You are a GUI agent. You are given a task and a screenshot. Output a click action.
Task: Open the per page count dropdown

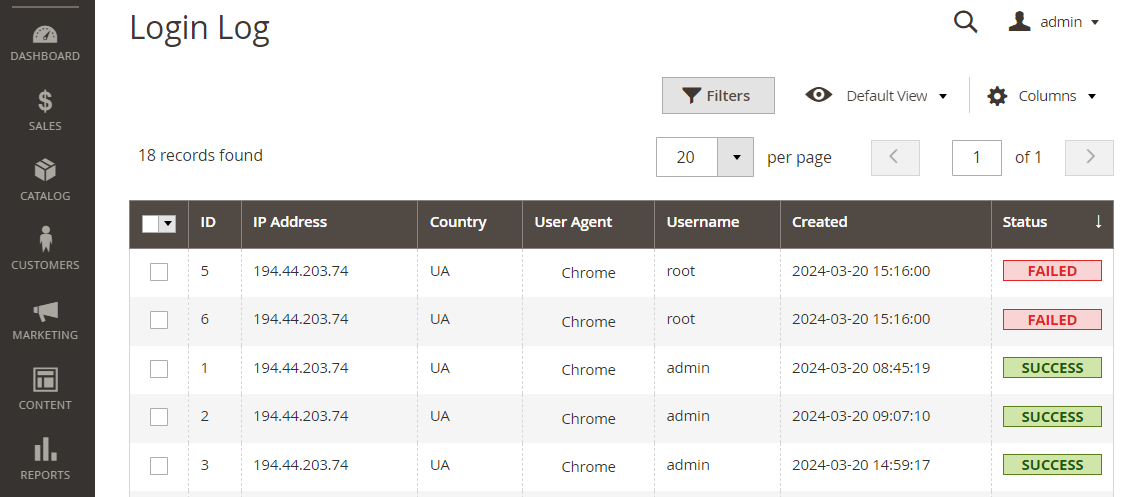point(735,157)
